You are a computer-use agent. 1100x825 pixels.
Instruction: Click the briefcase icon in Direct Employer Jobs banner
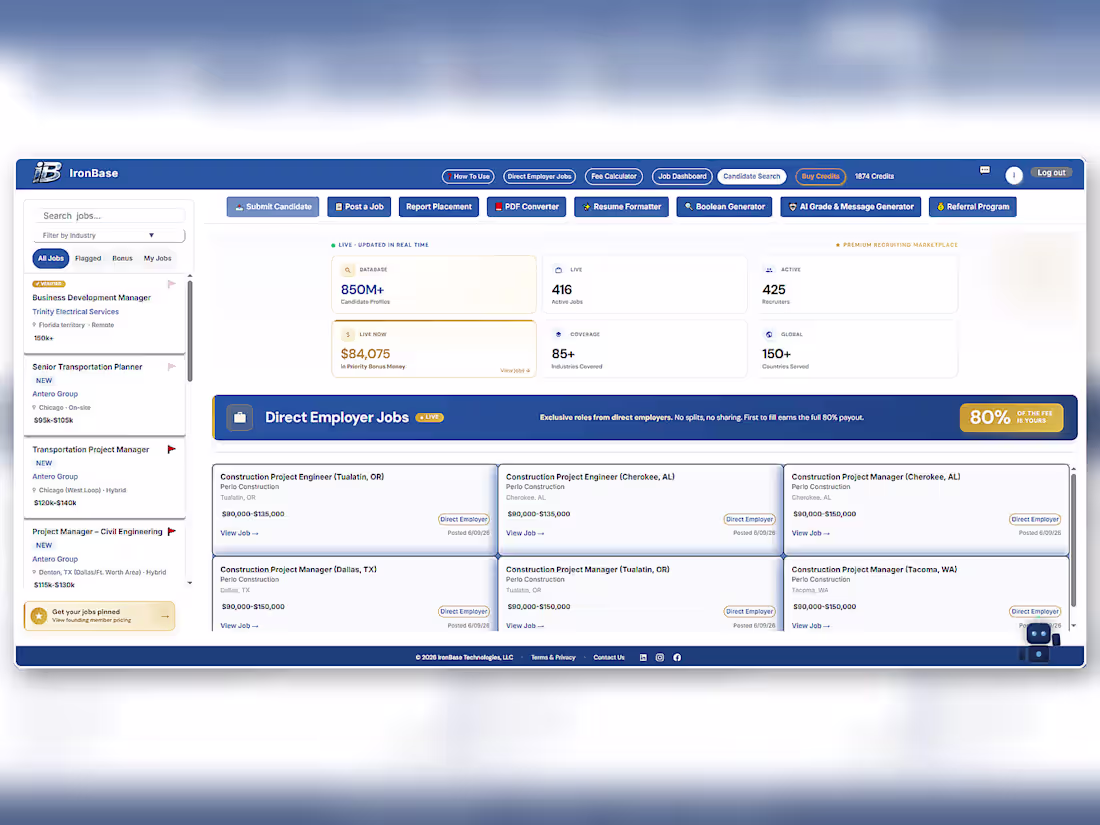coord(240,417)
